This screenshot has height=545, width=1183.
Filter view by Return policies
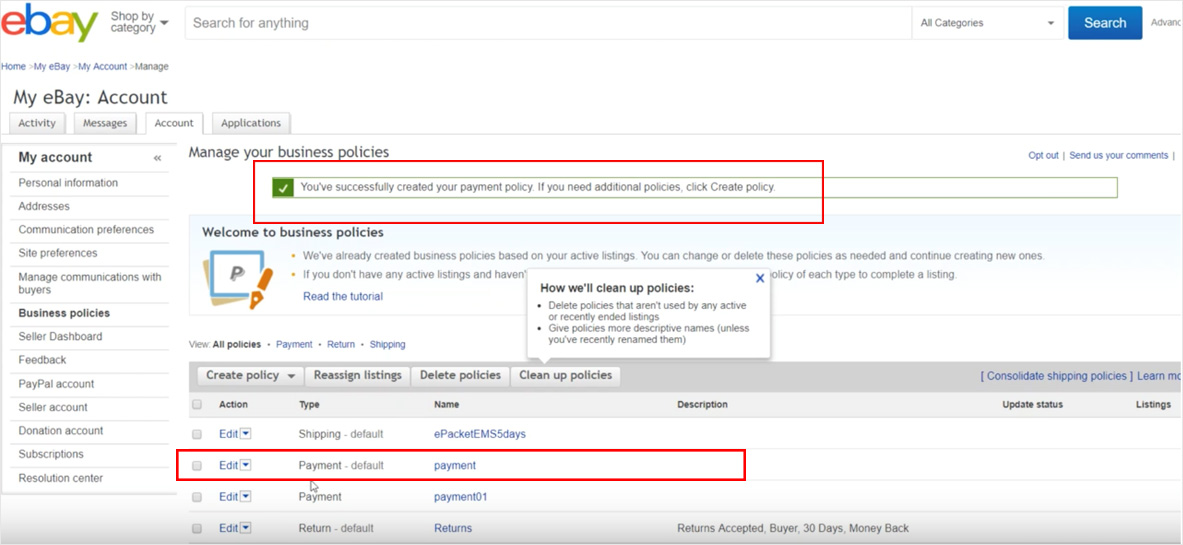pyautogui.click(x=341, y=344)
